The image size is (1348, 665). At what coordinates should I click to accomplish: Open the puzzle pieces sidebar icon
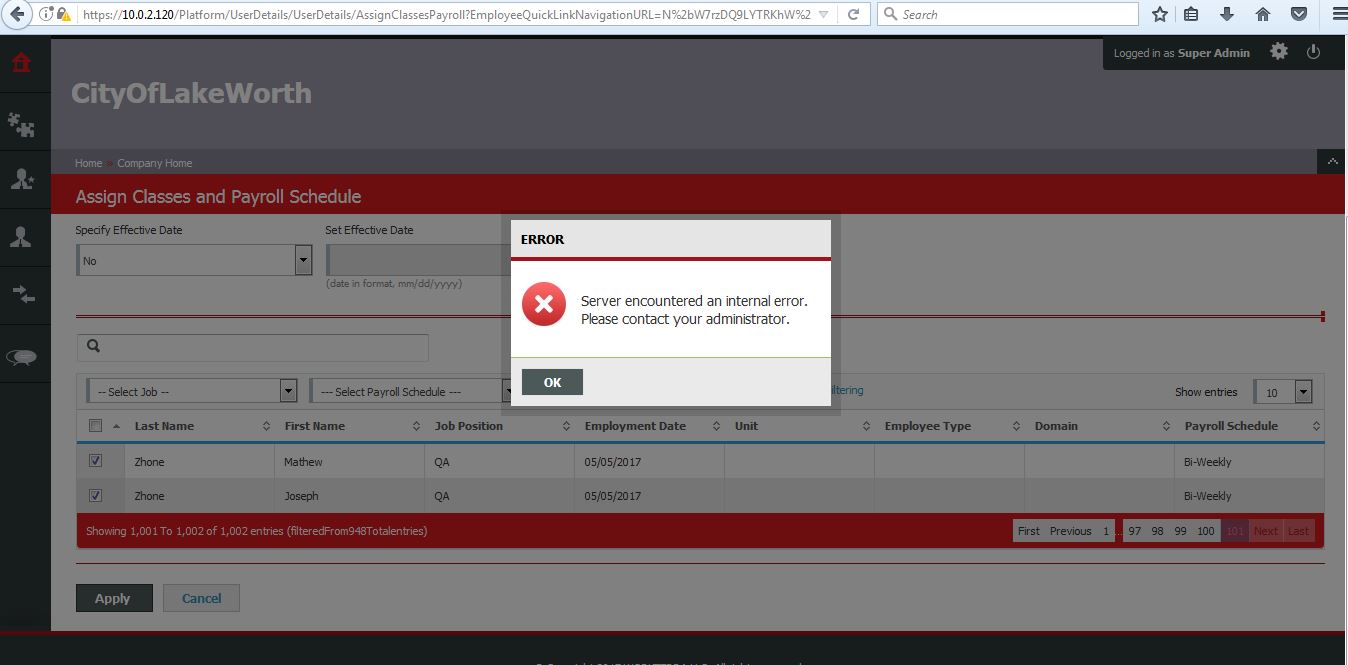[21, 123]
